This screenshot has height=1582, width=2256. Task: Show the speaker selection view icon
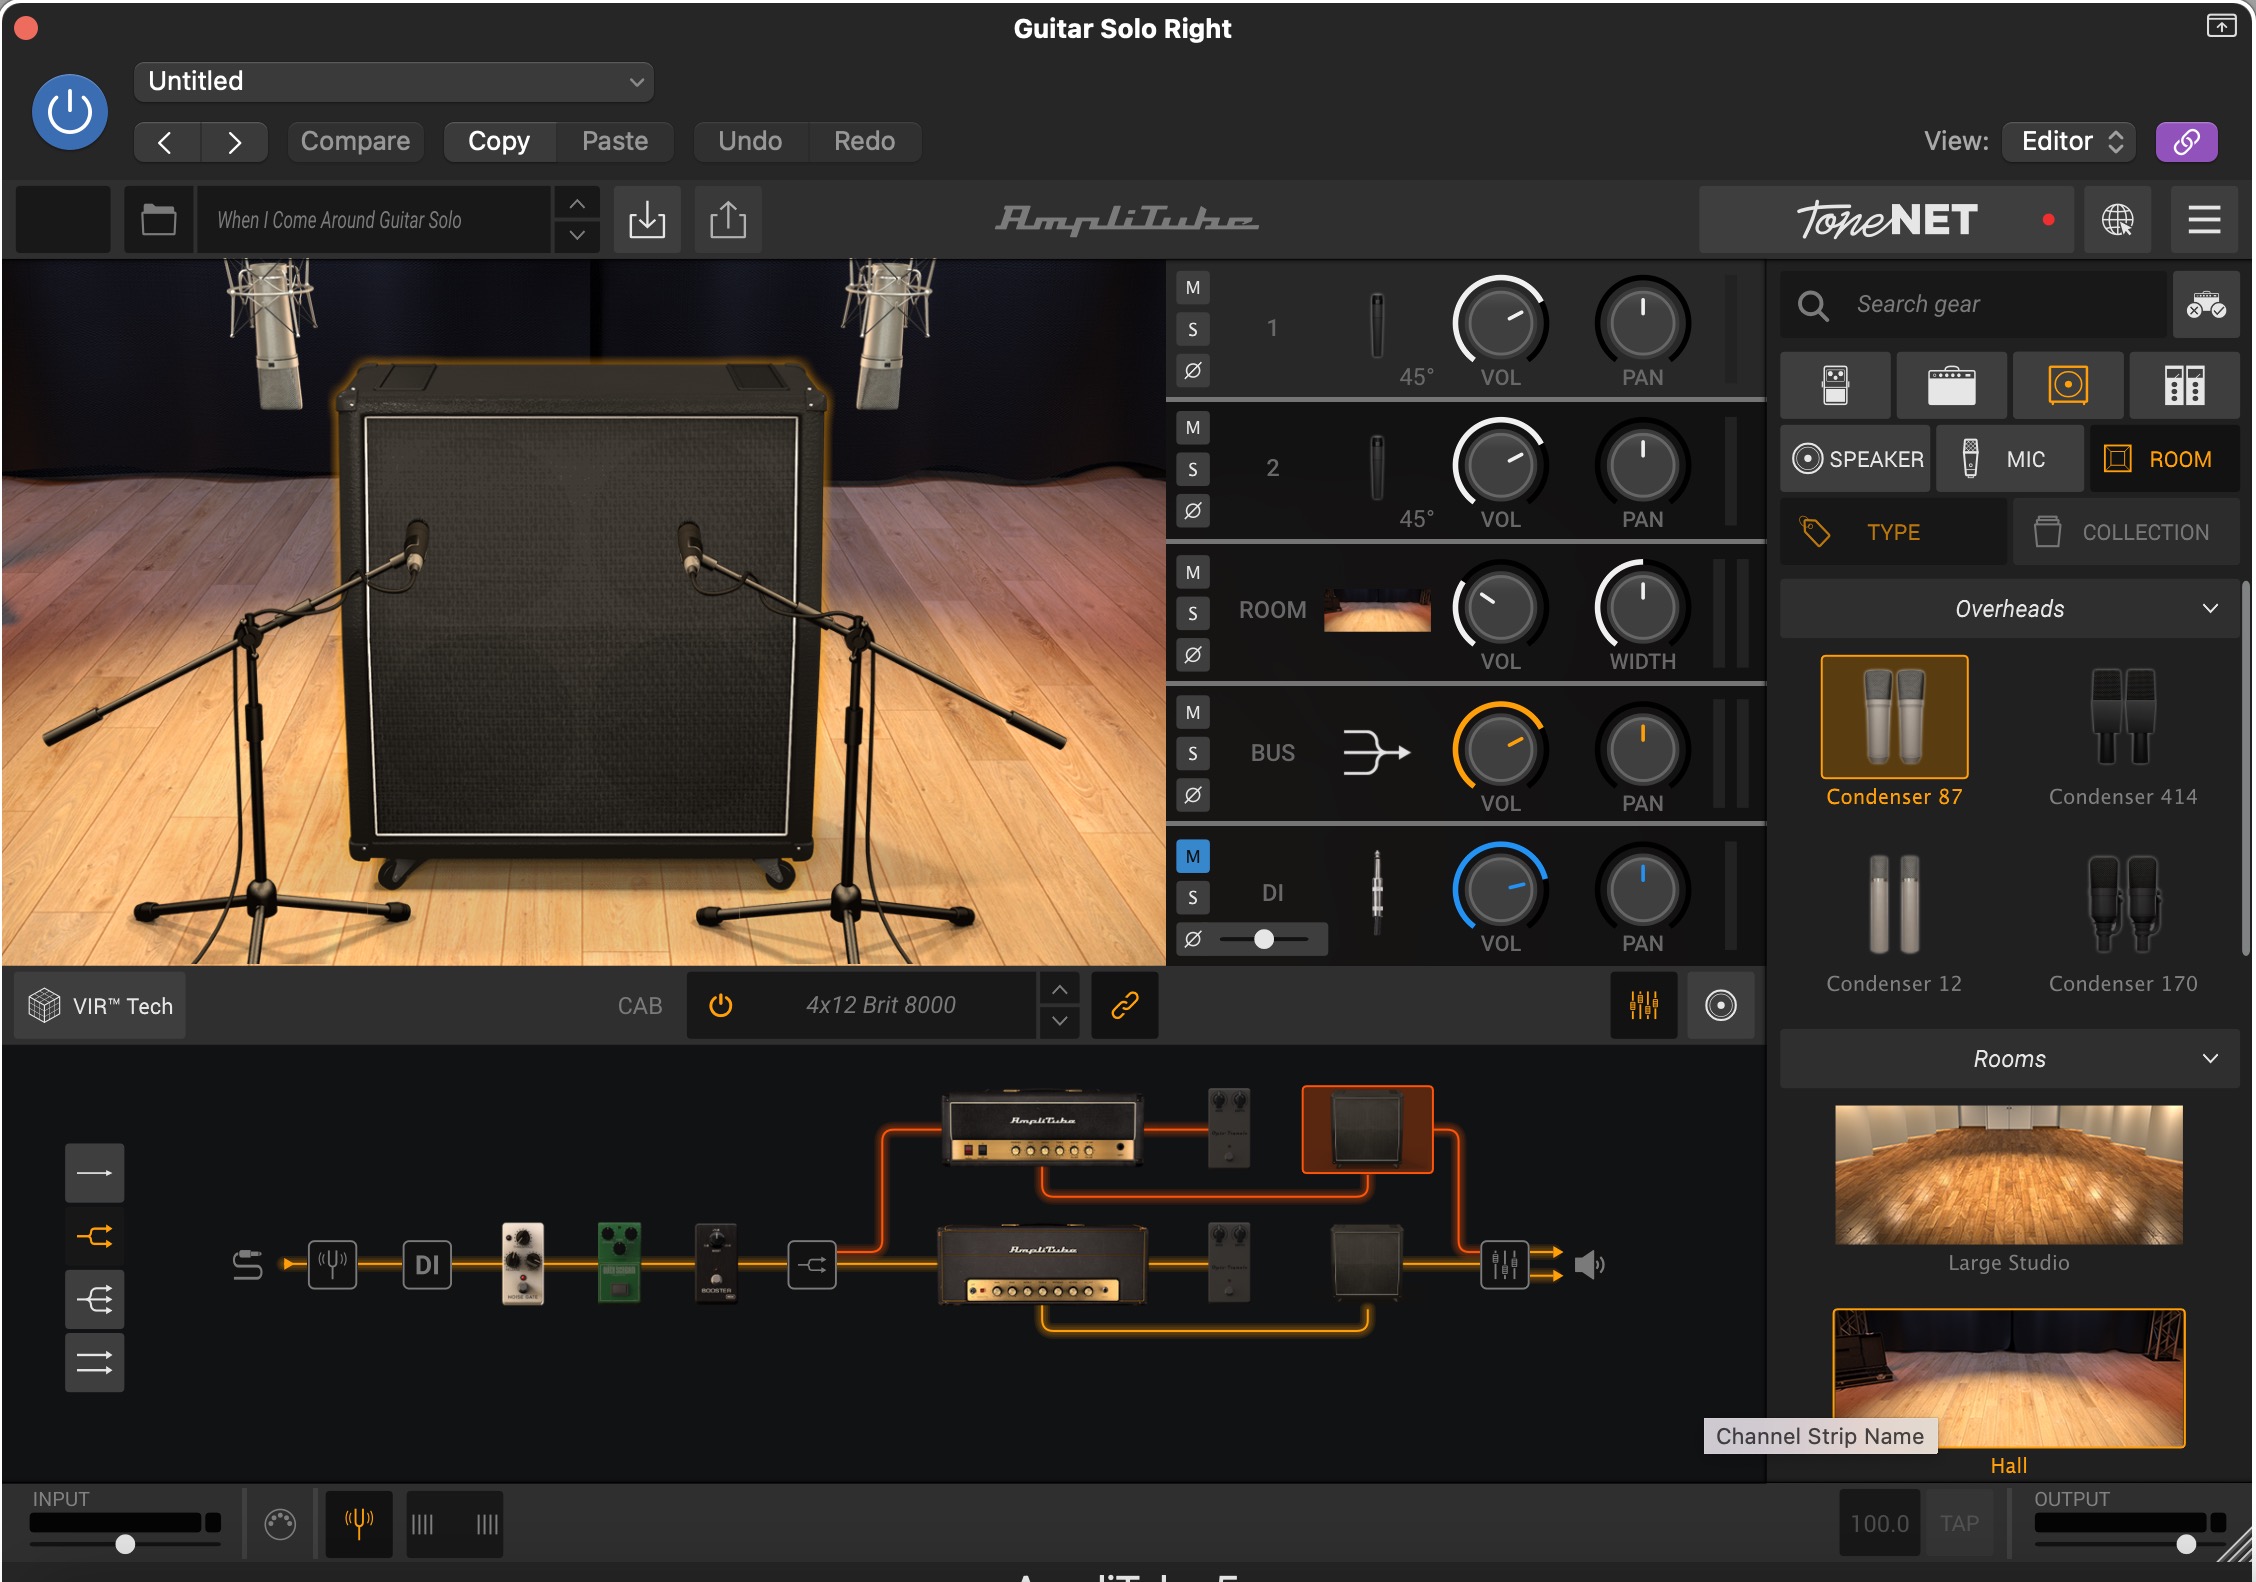[x=1721, y=1005]
